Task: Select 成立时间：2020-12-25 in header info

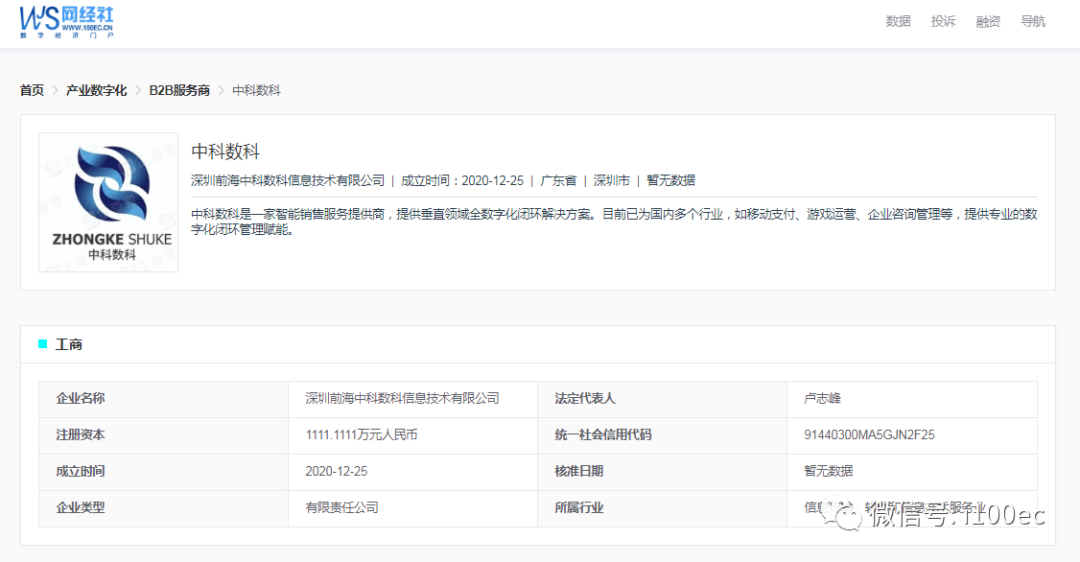Action: point(462,180)
